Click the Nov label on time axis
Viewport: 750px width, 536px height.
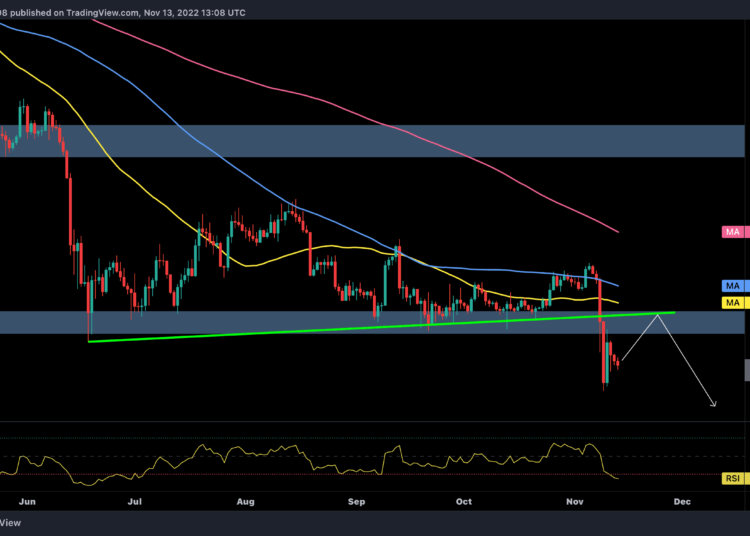tap(574, 502)
